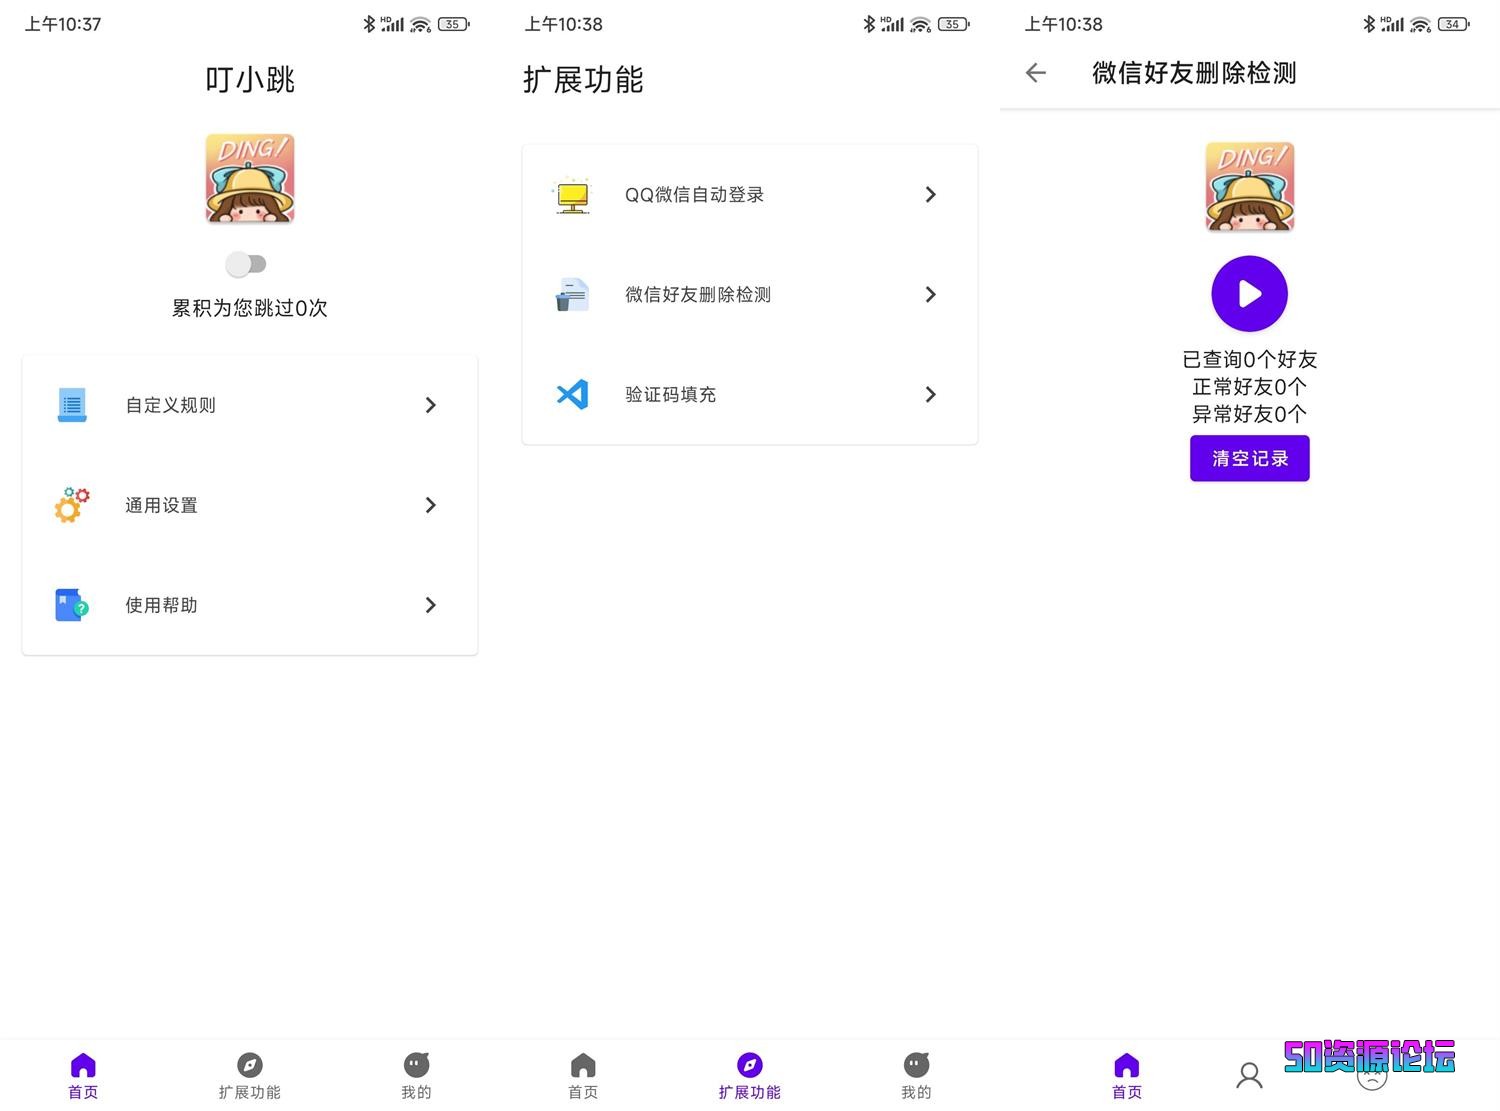Expand 验证码填充 chevron

coord(931,394)
